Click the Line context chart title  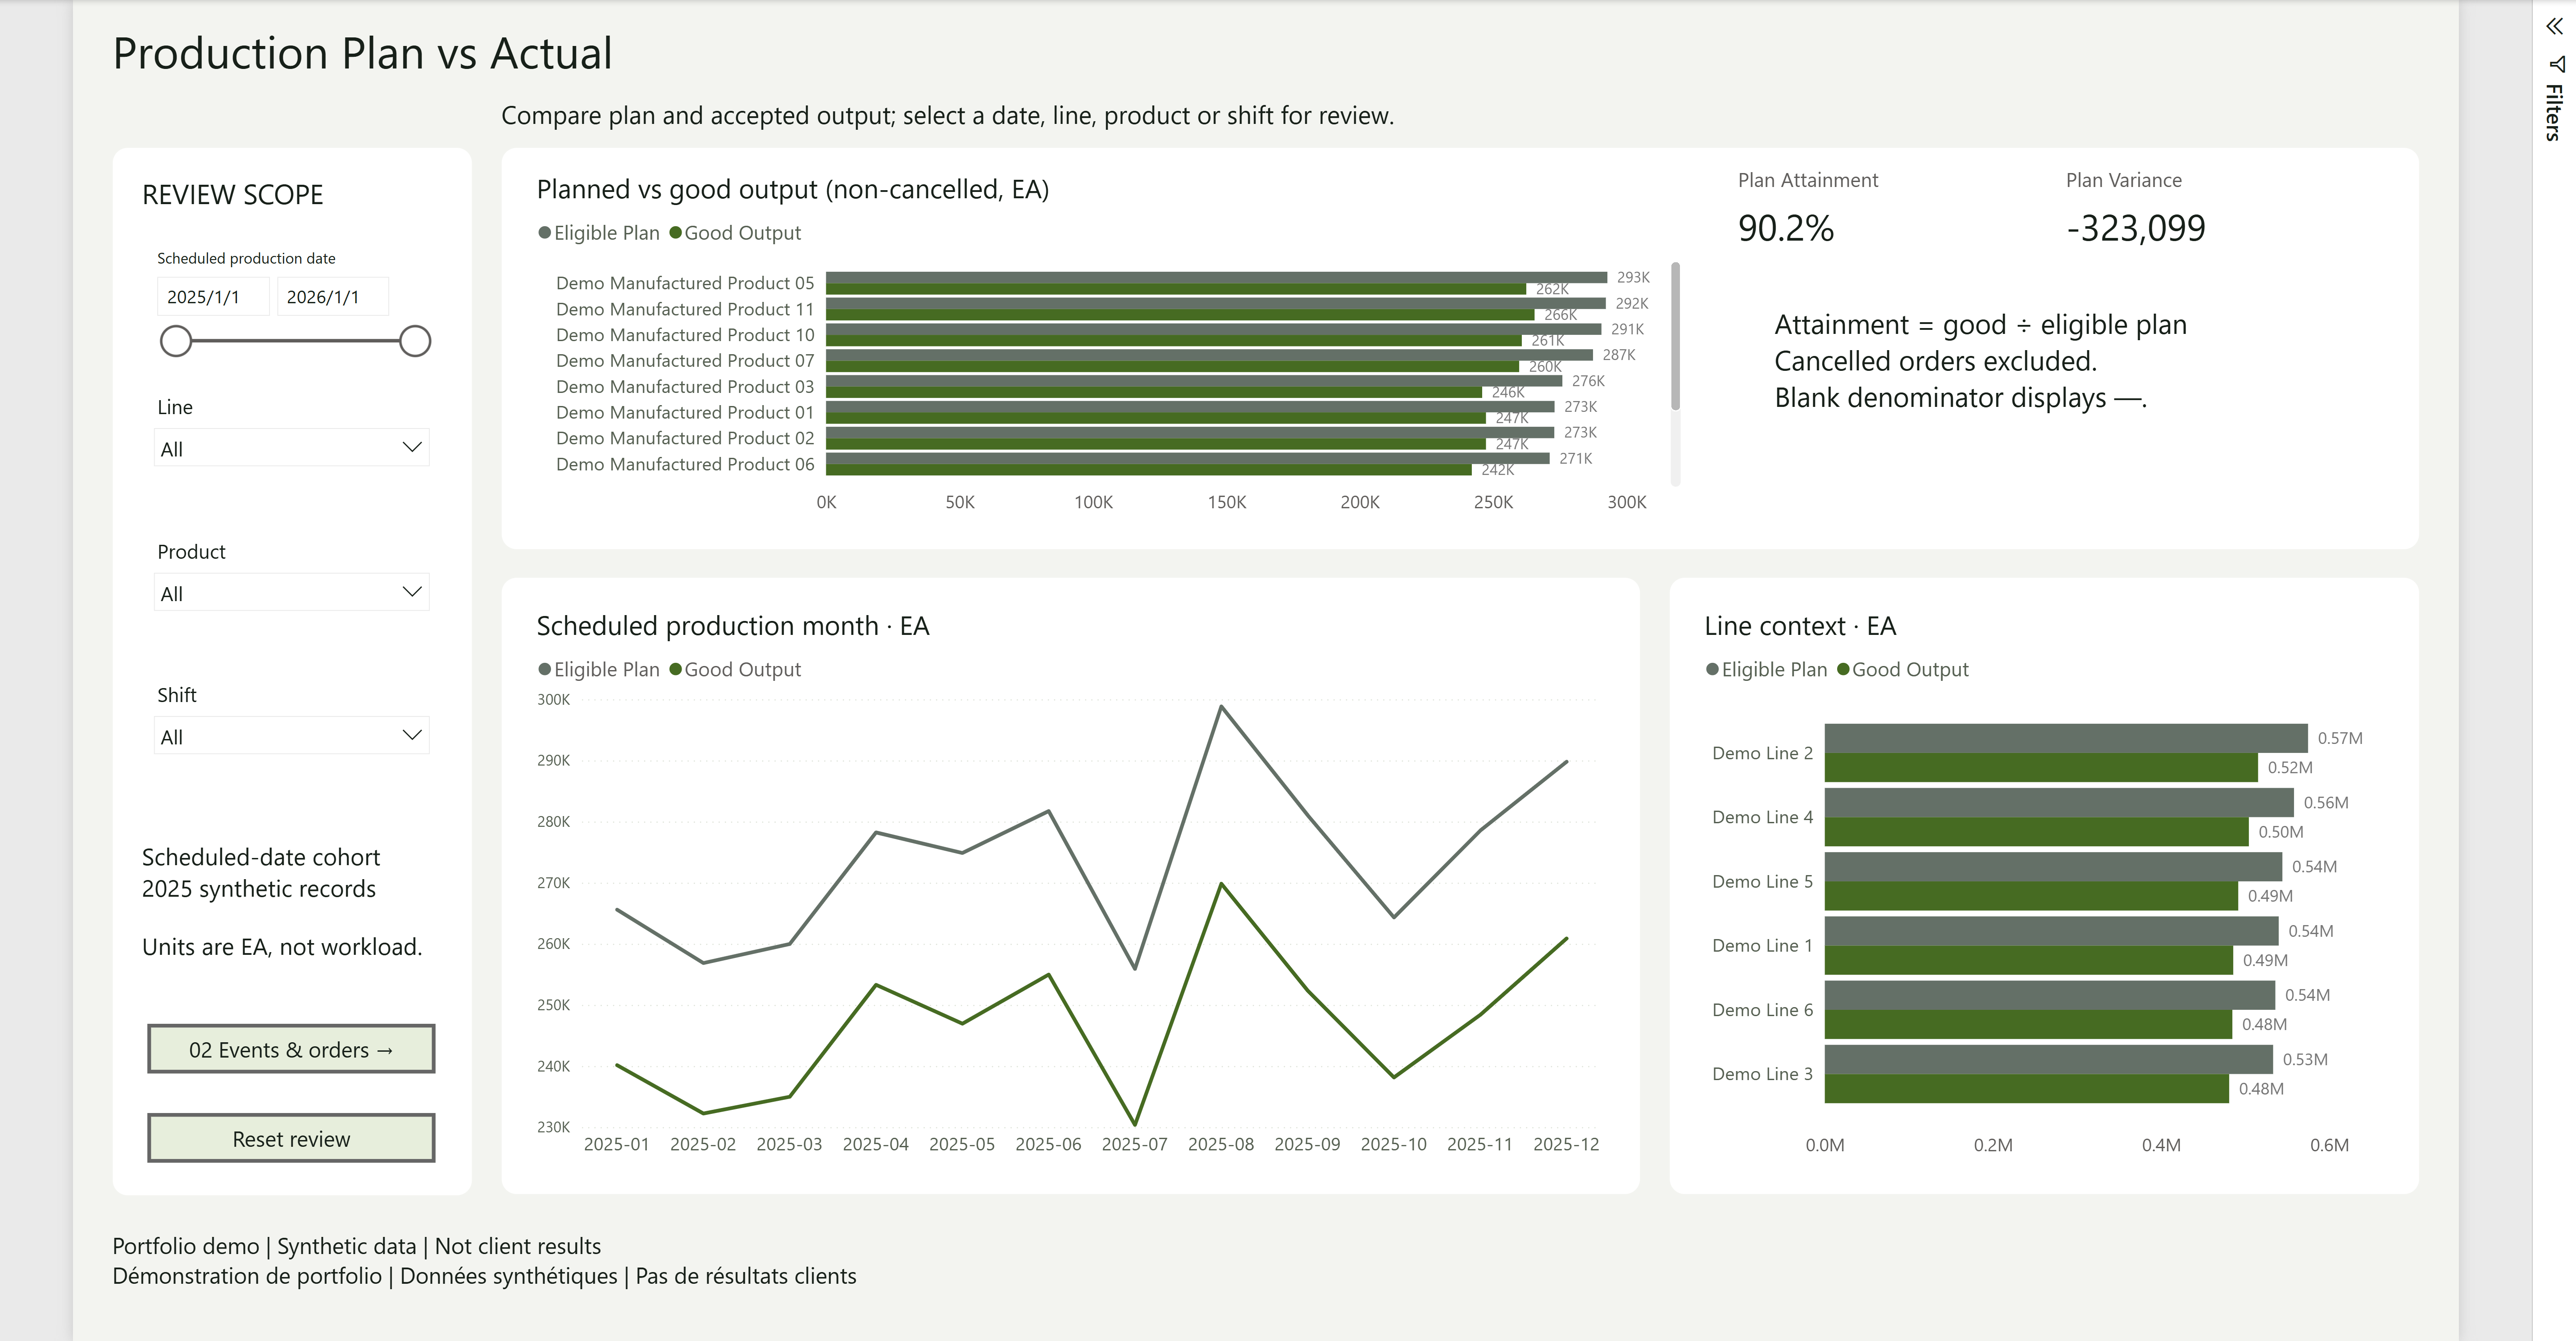click(x=1800, y=626)
